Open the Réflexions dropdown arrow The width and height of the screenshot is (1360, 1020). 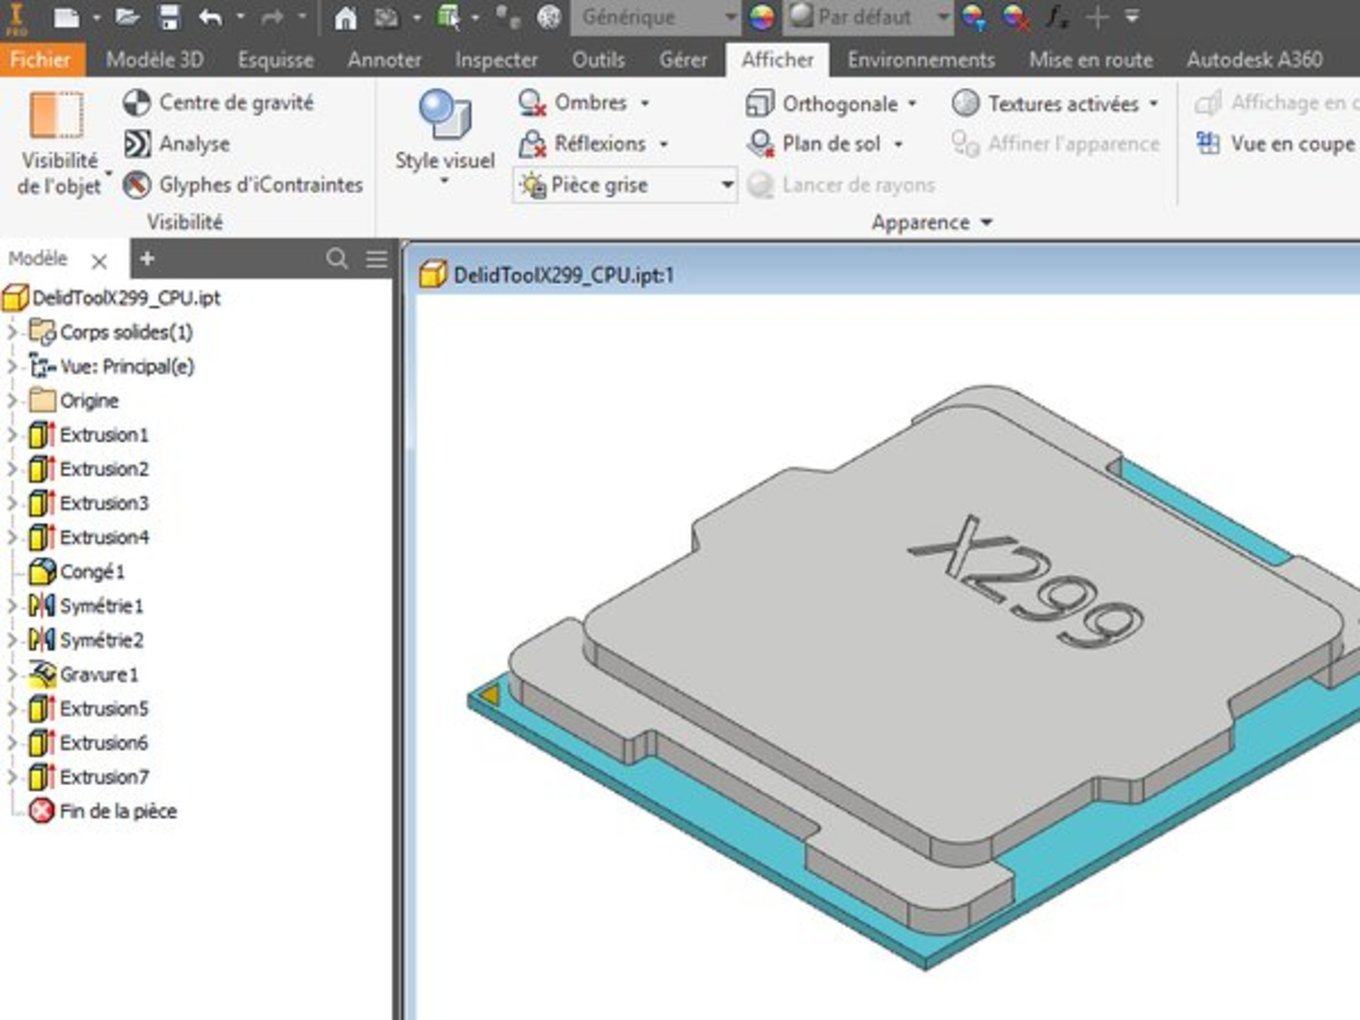(664, 145)
